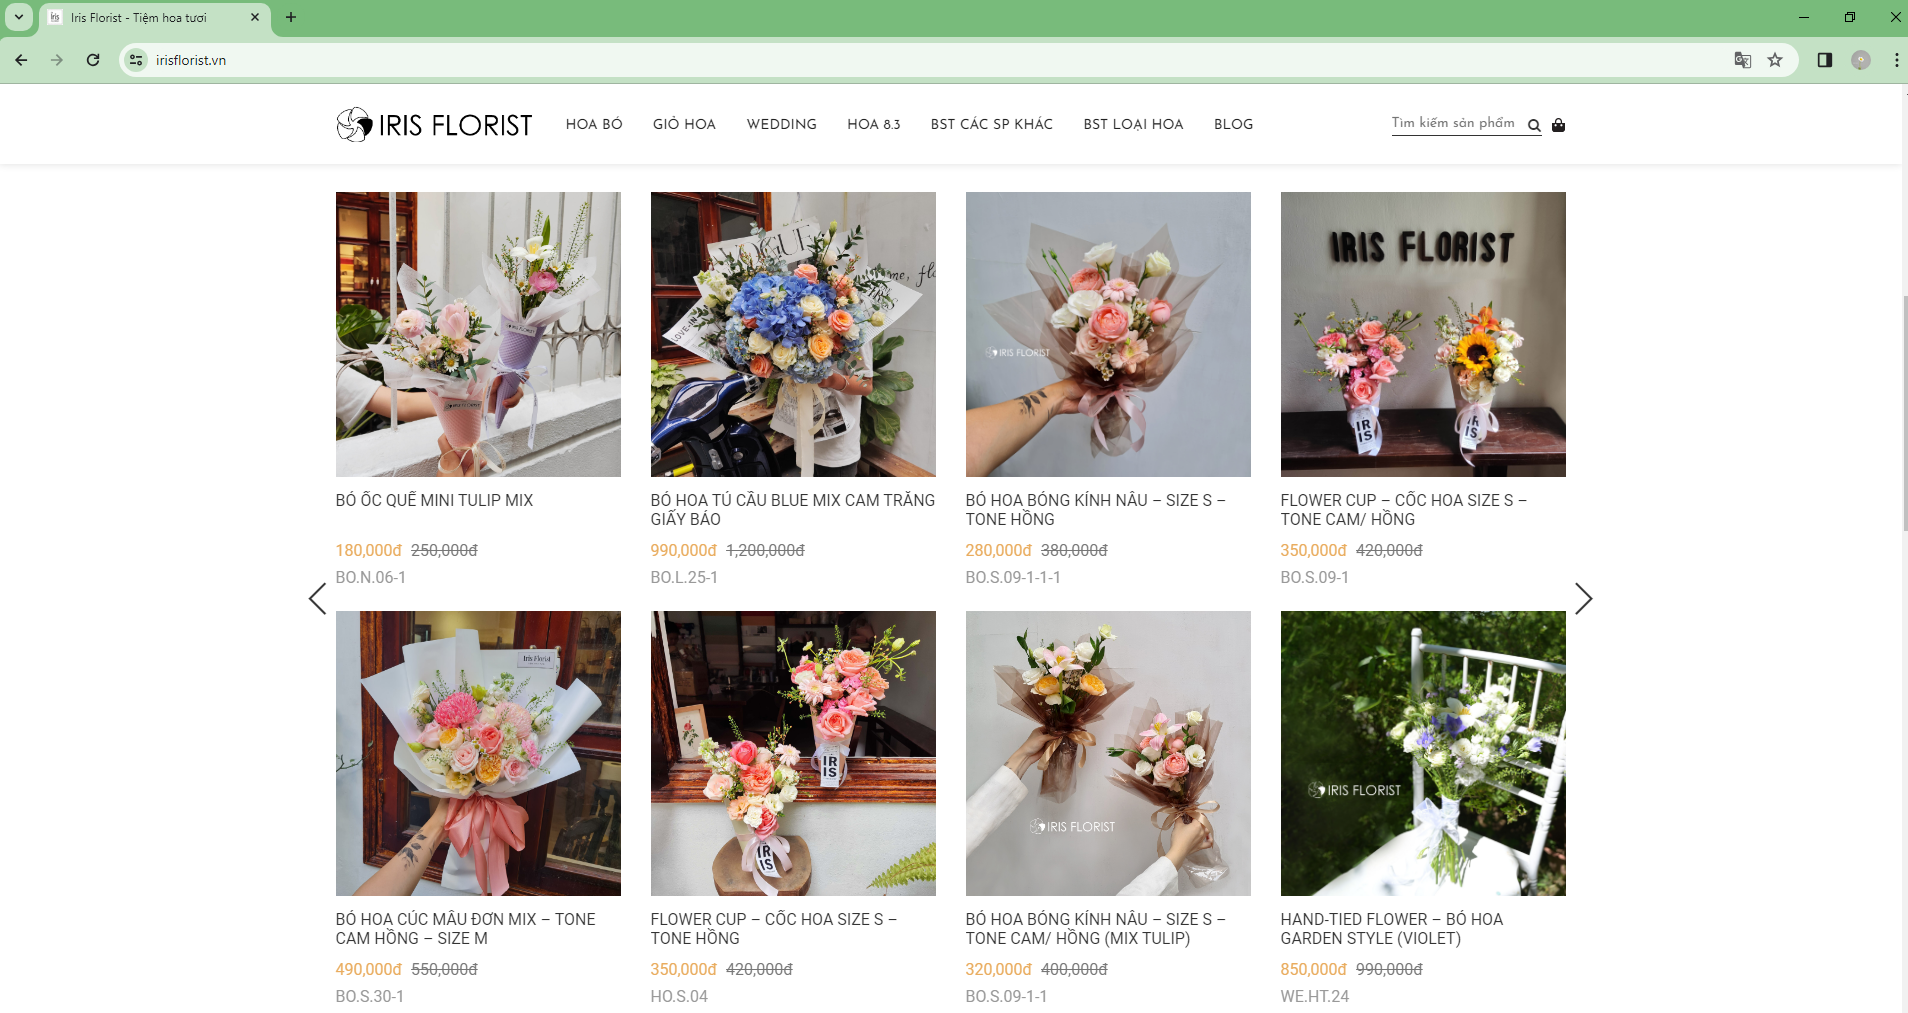Screen dimensions: 1908x1013
Task: Click the Iris Florist logo
Action: [434, 124]
